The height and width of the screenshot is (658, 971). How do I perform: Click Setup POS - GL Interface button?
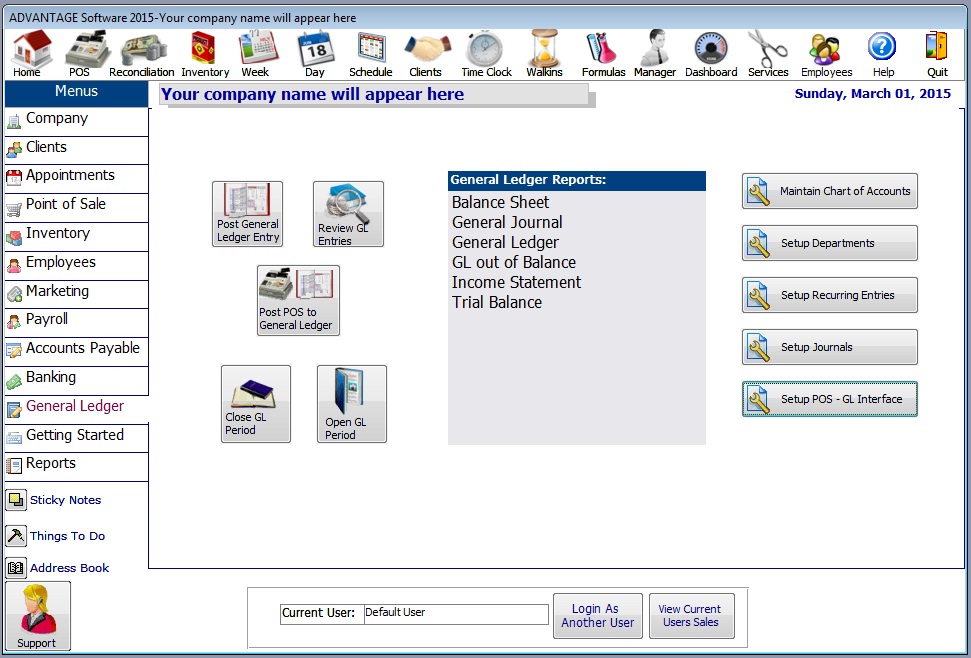tap(830, 399)
